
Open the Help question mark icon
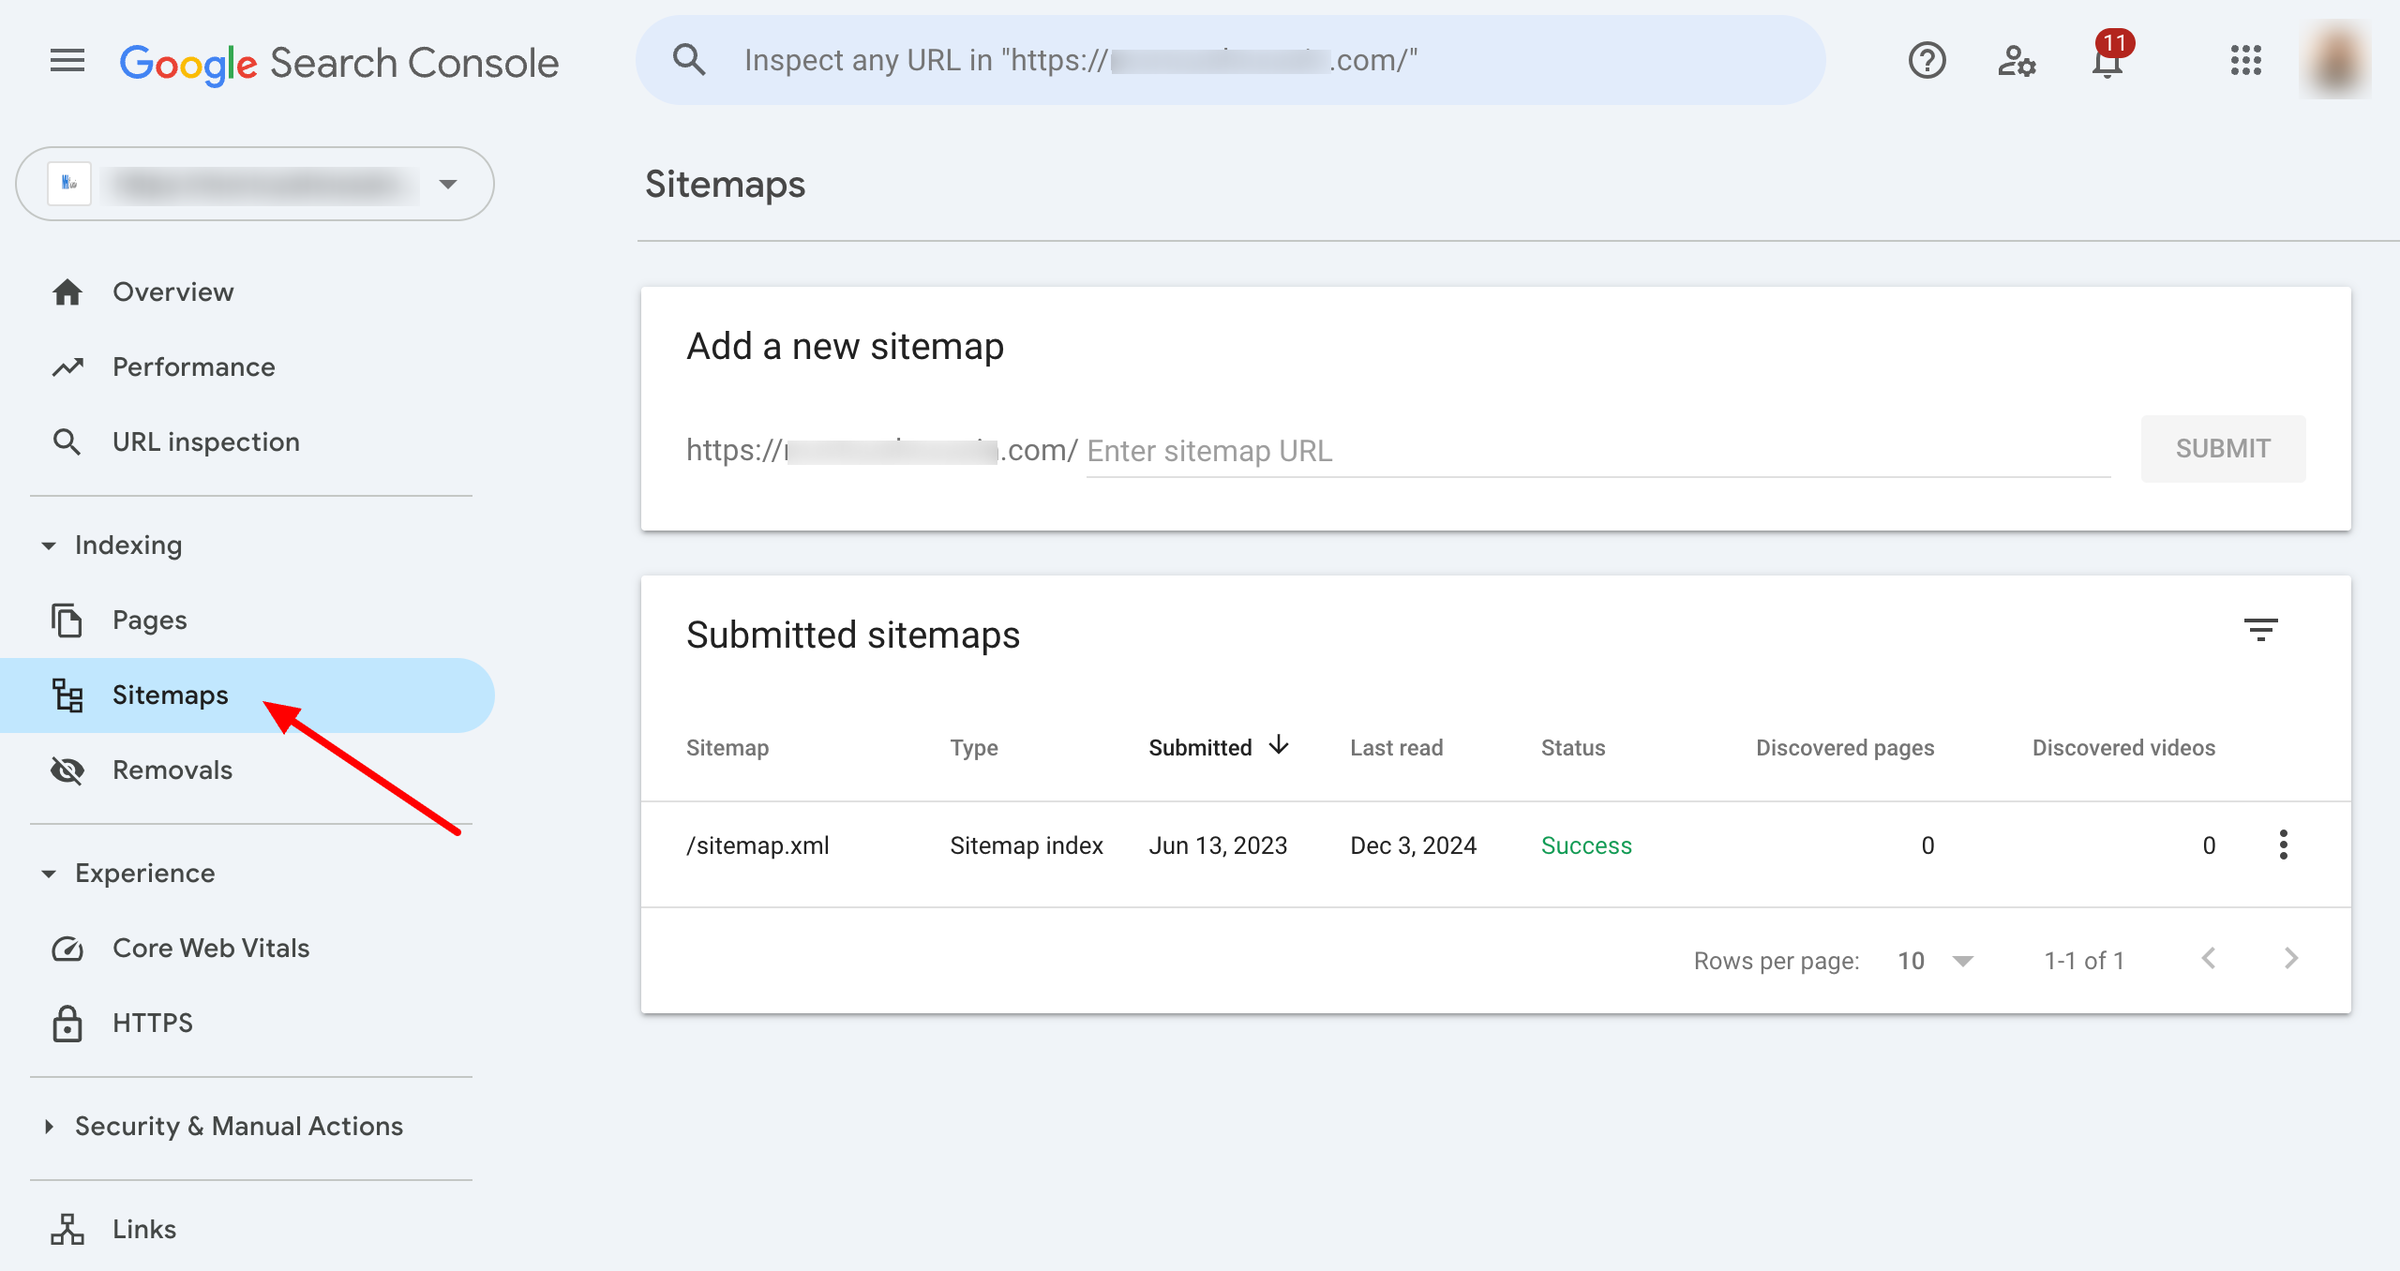coord(1926,61)
